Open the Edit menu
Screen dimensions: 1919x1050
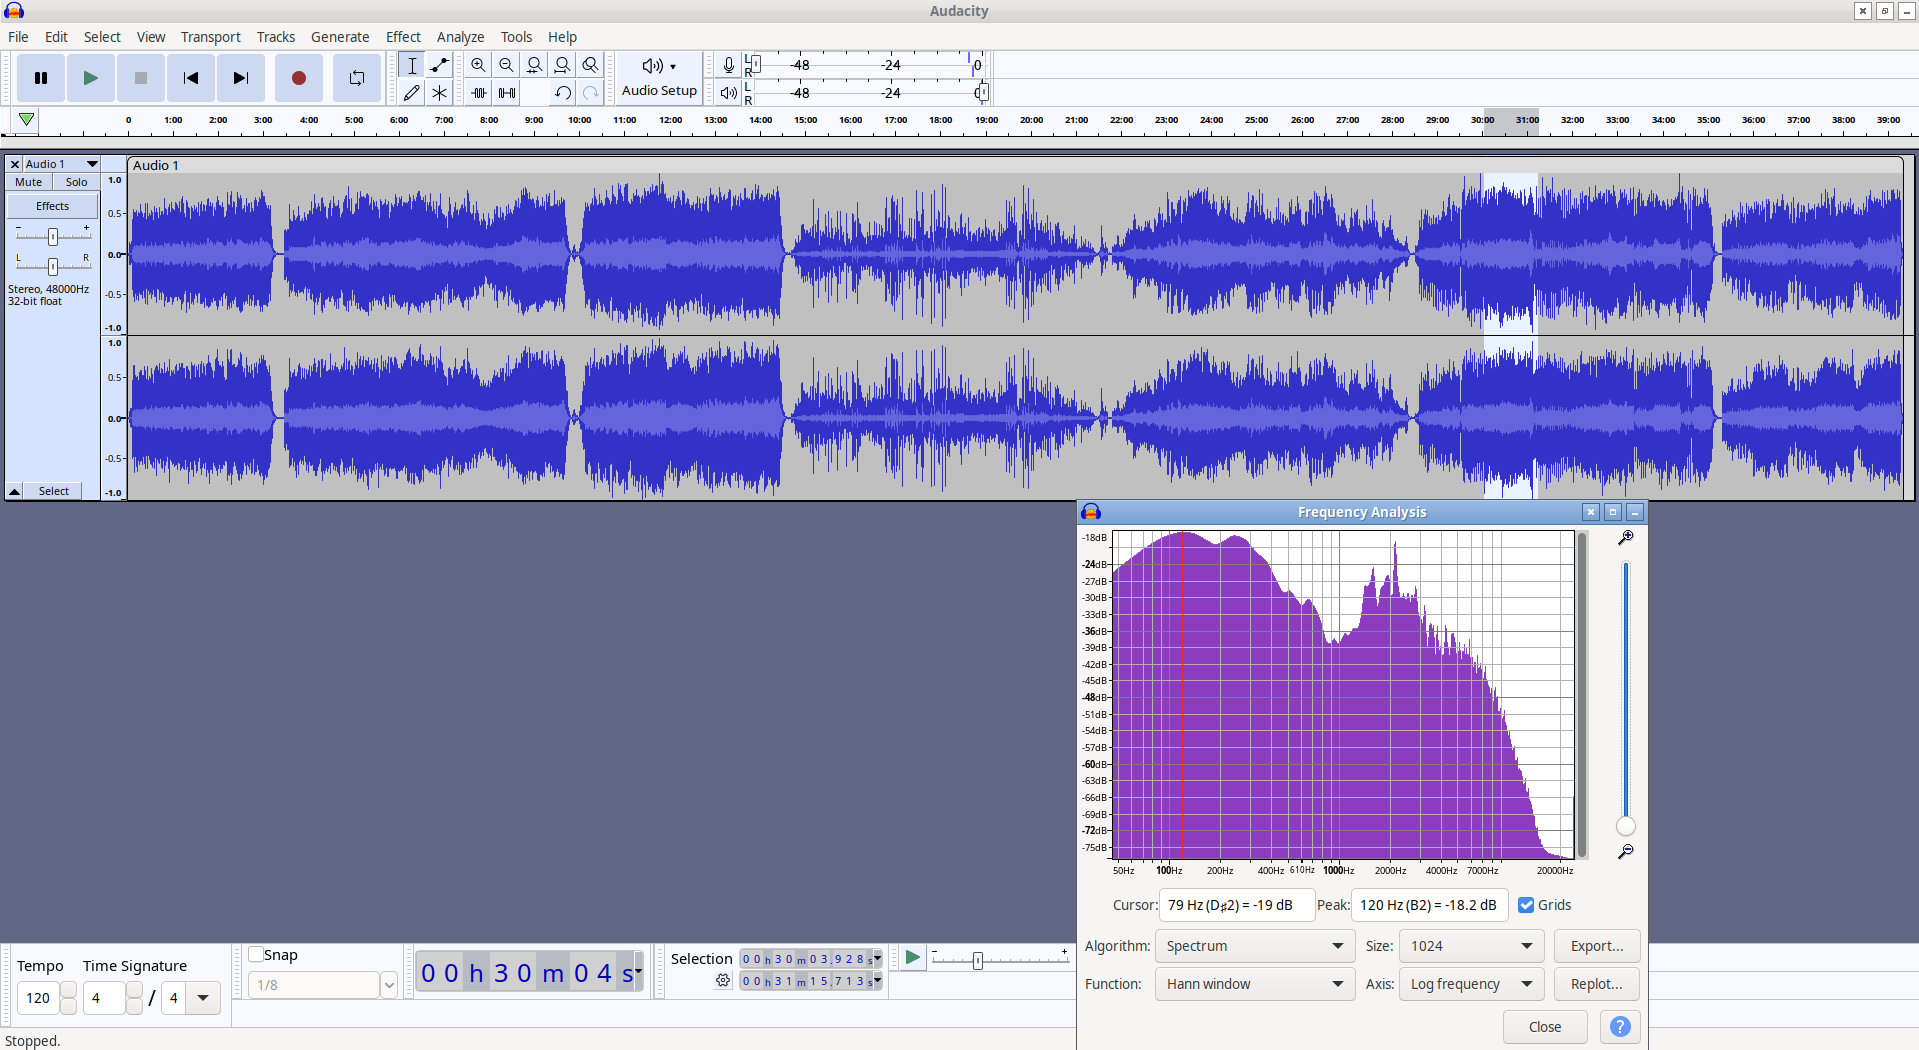[x=56, y=37]
